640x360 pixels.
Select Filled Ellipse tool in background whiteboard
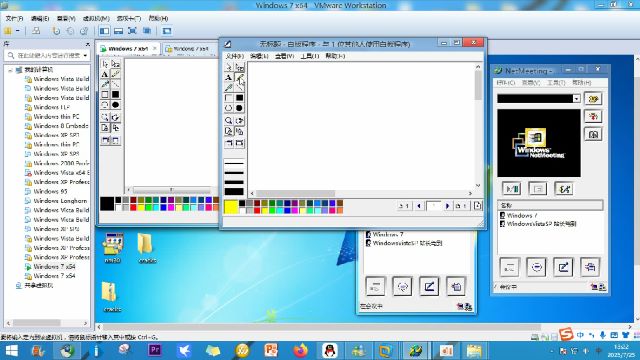116,105
